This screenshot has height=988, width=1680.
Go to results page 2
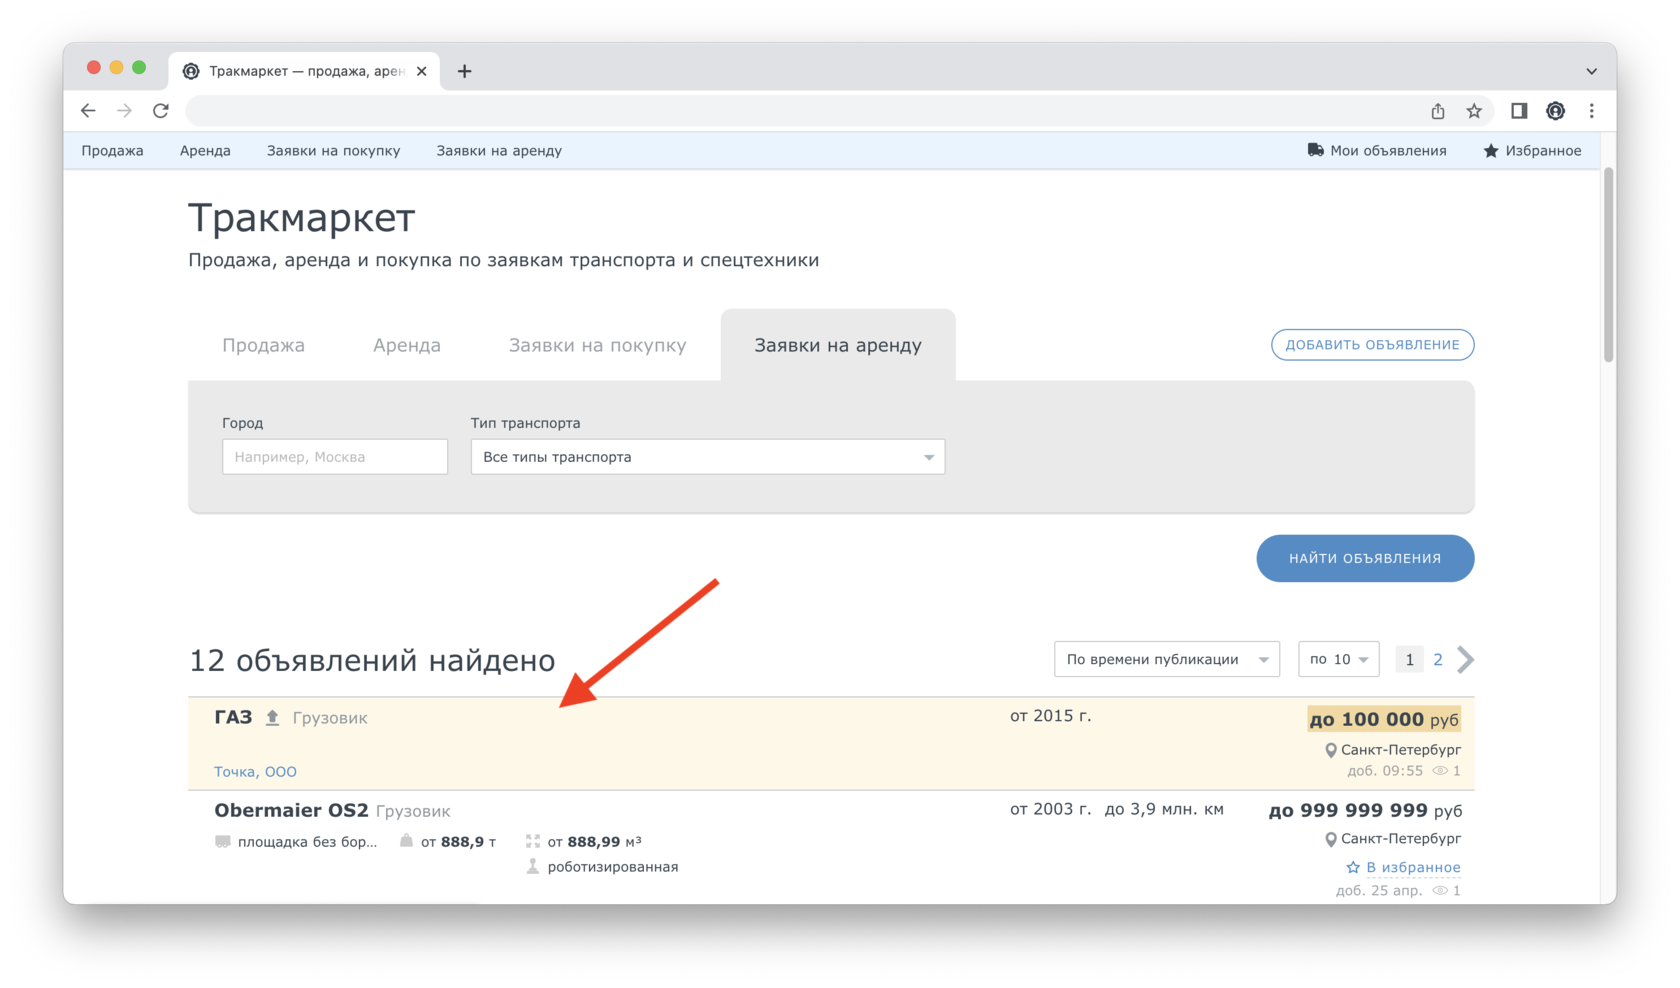(1438, 659)
